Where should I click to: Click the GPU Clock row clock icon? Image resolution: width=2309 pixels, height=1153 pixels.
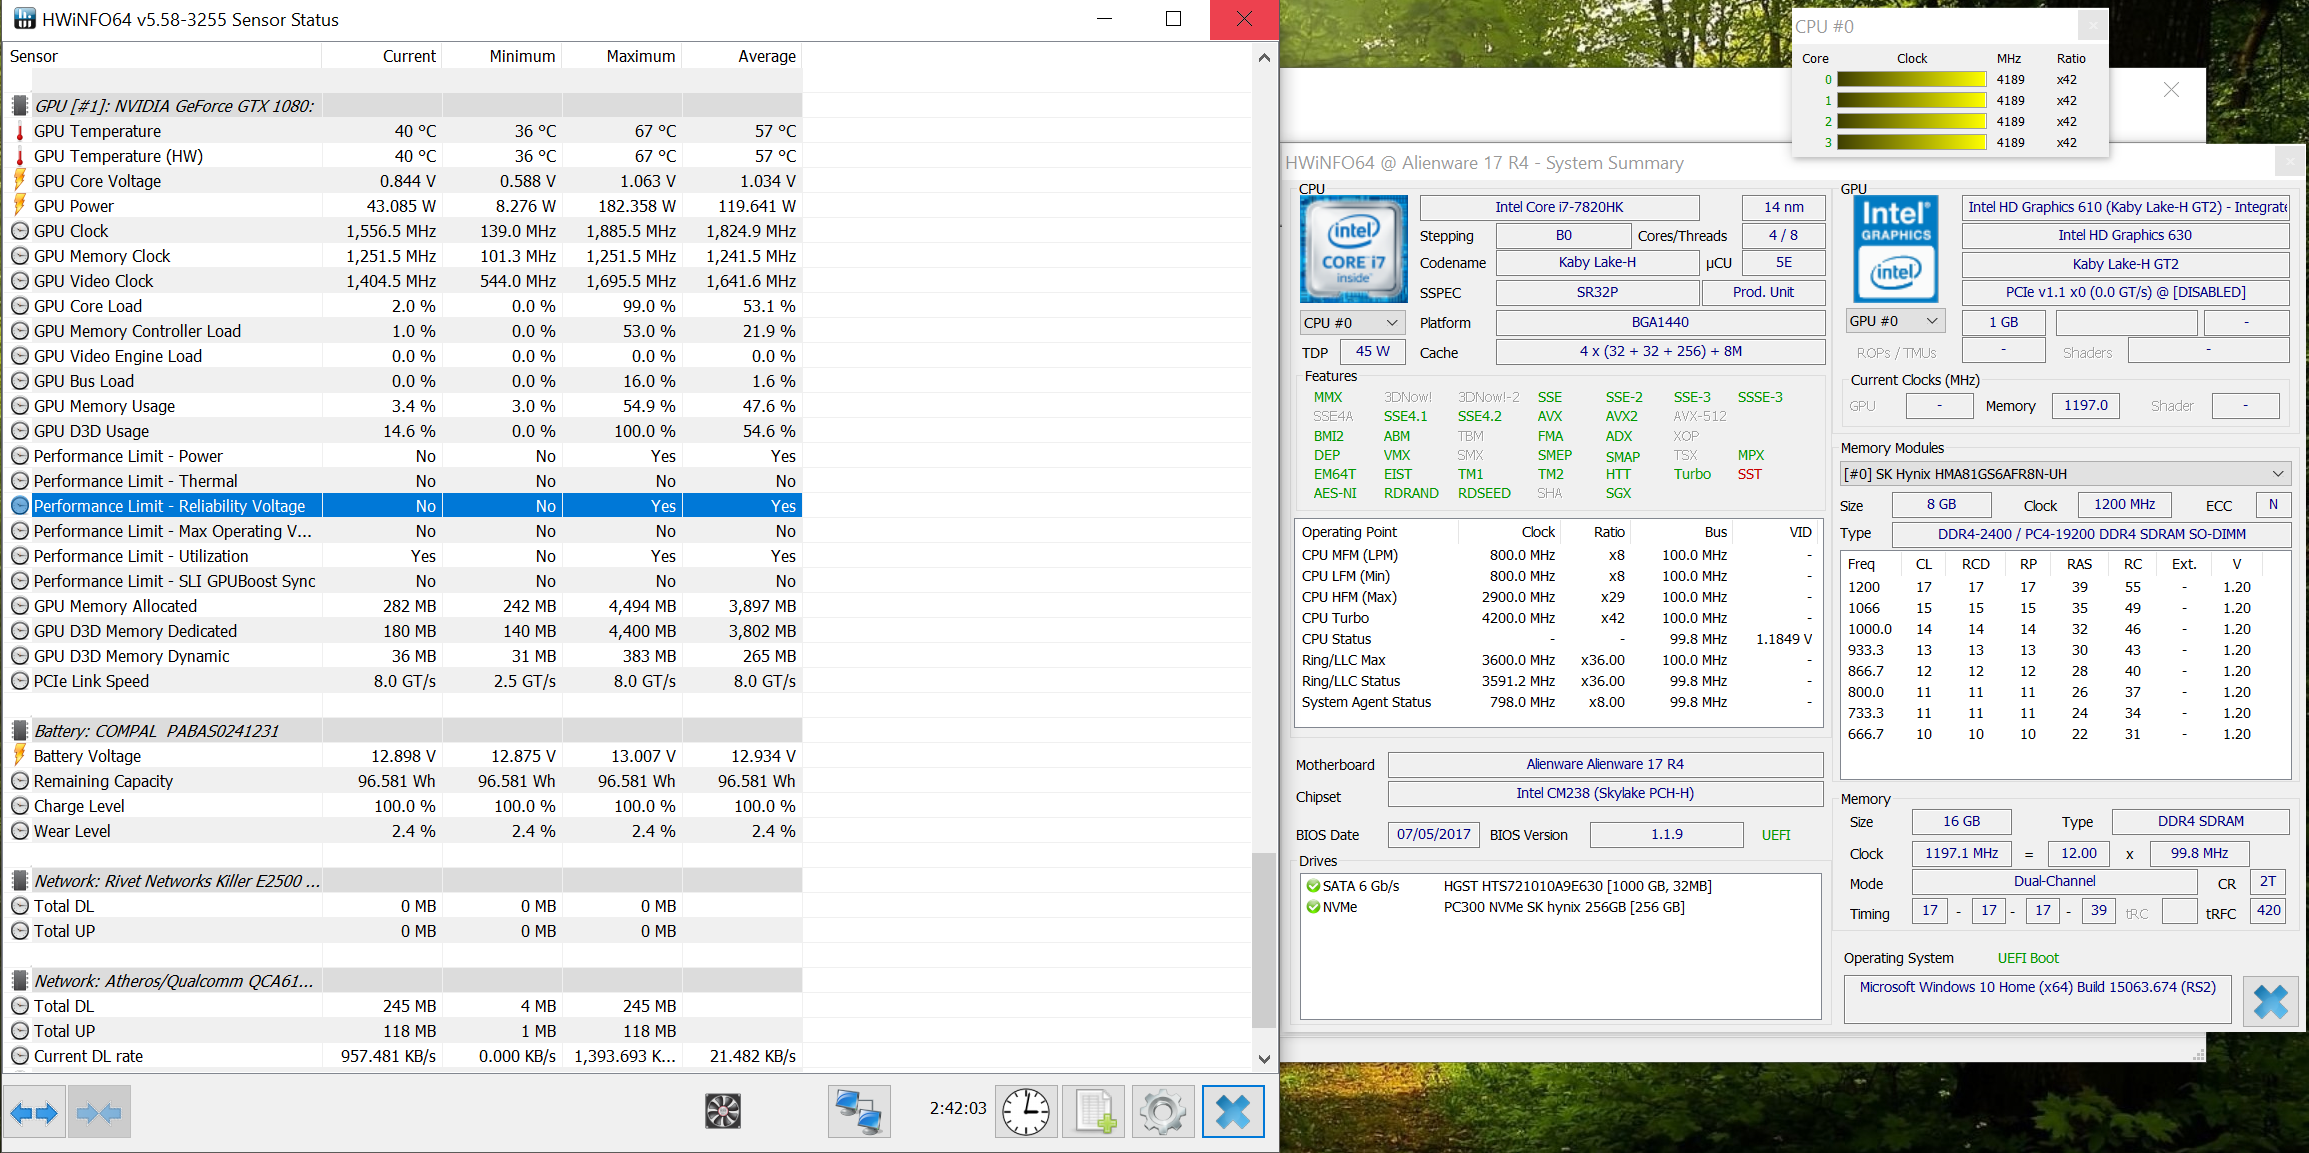[19, 231]
